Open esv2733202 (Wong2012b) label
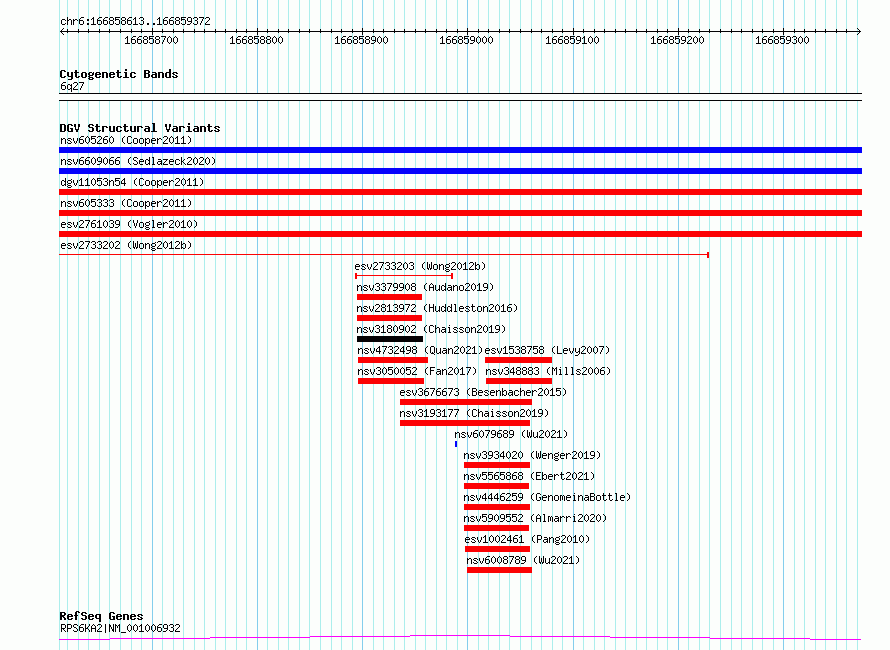 126,245
